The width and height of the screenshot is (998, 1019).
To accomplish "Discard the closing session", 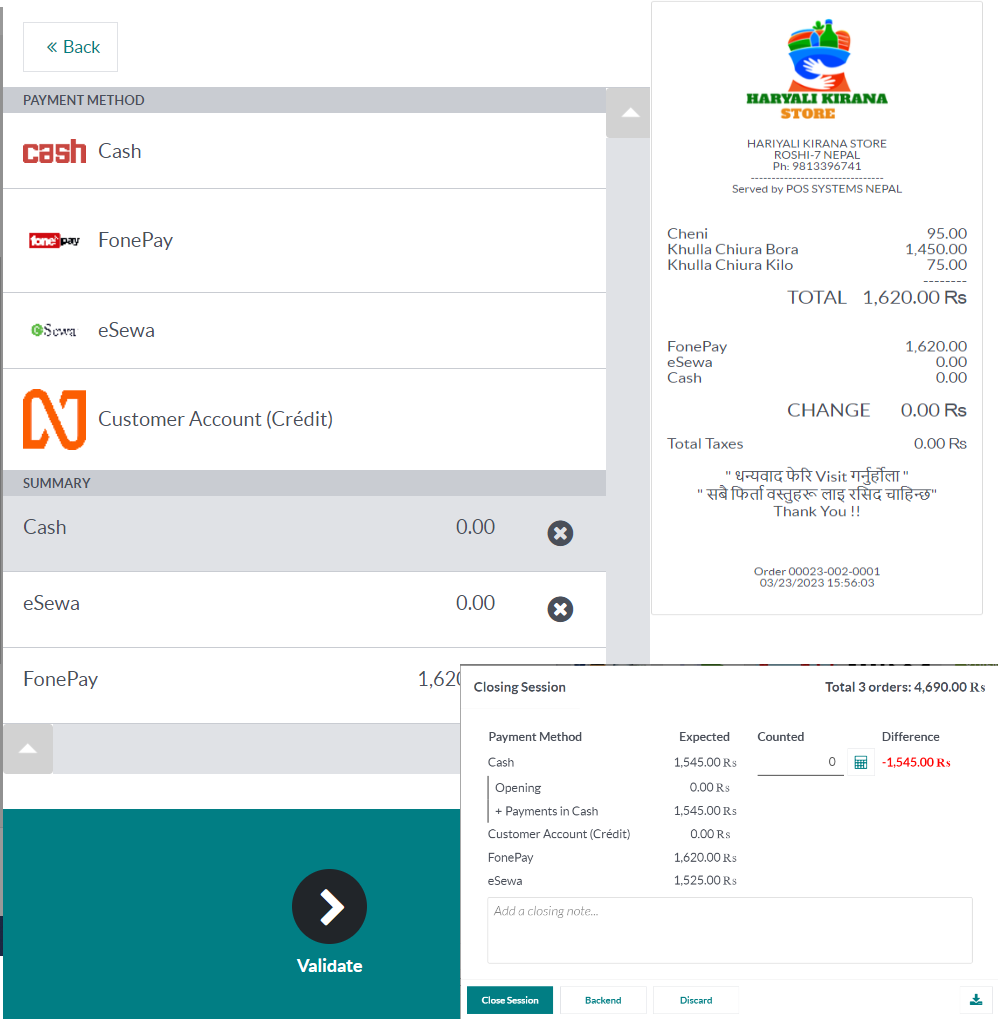I will pyautogui.click(x=696, y=1000).
